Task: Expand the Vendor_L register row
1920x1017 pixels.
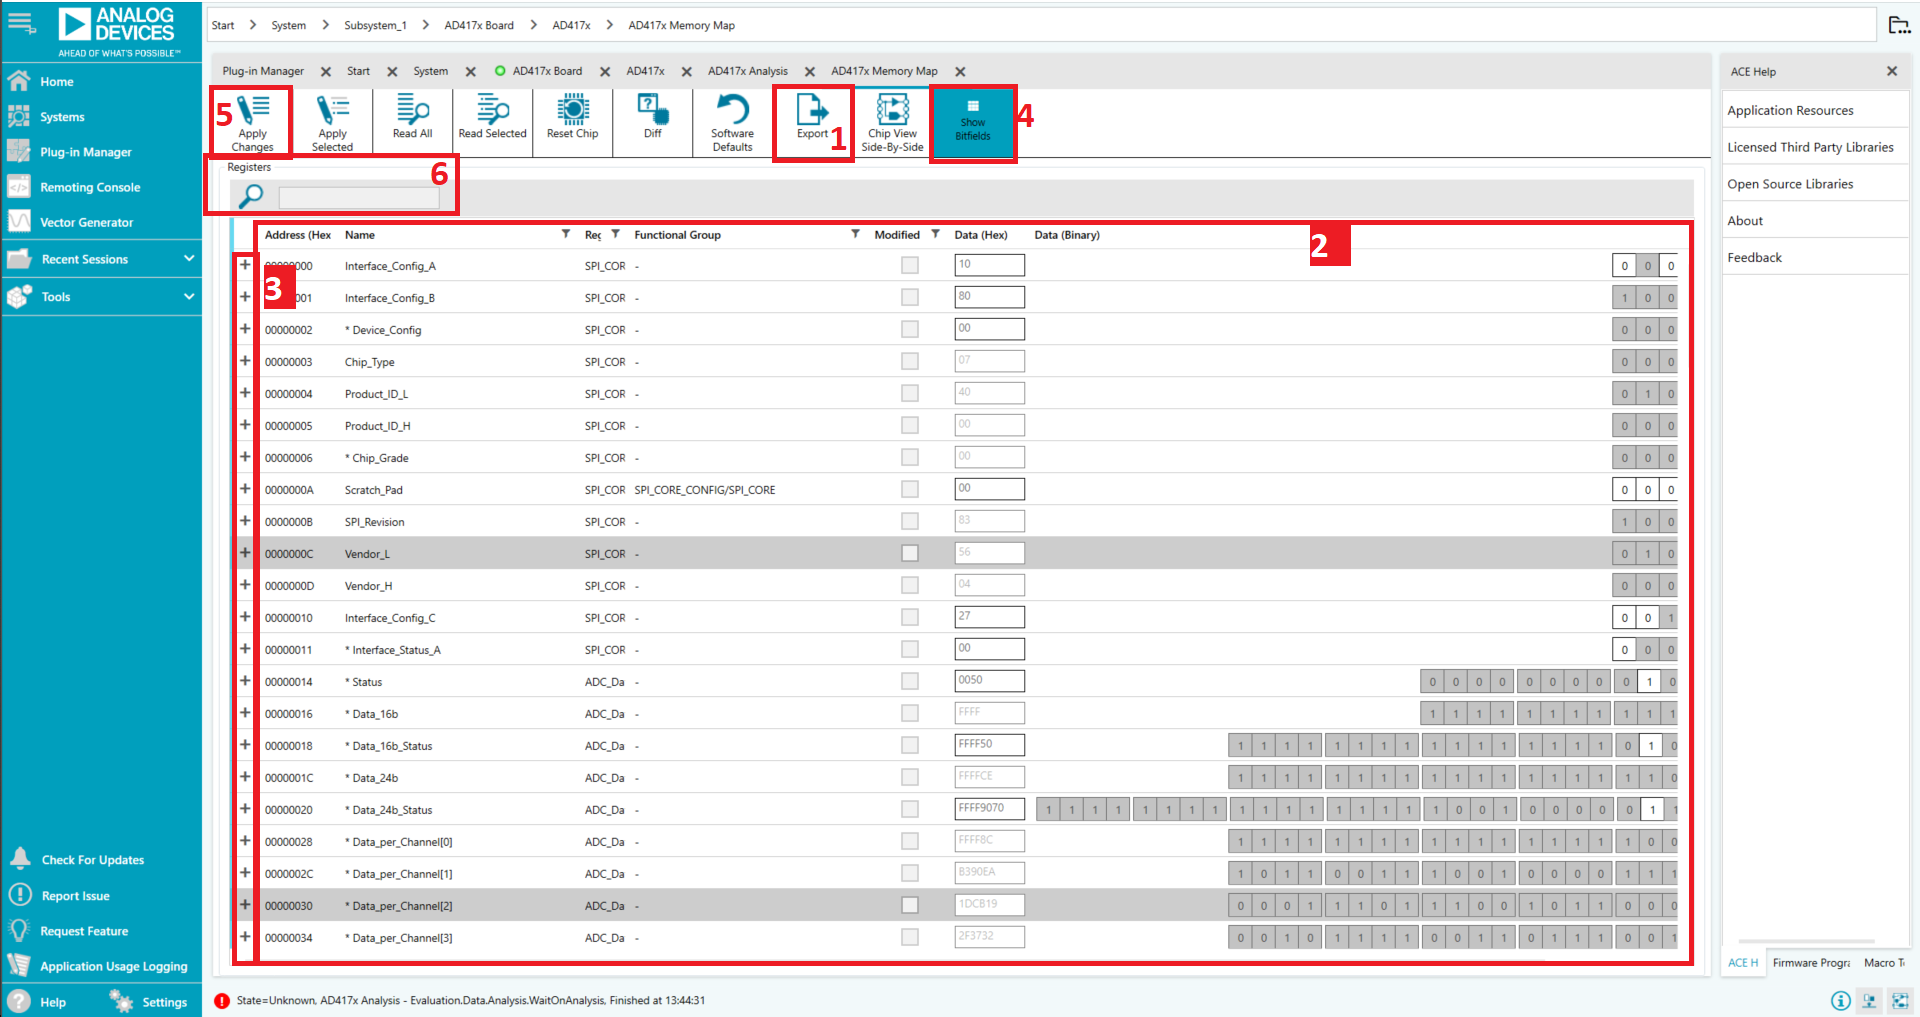Action: (x=245, y=553)
